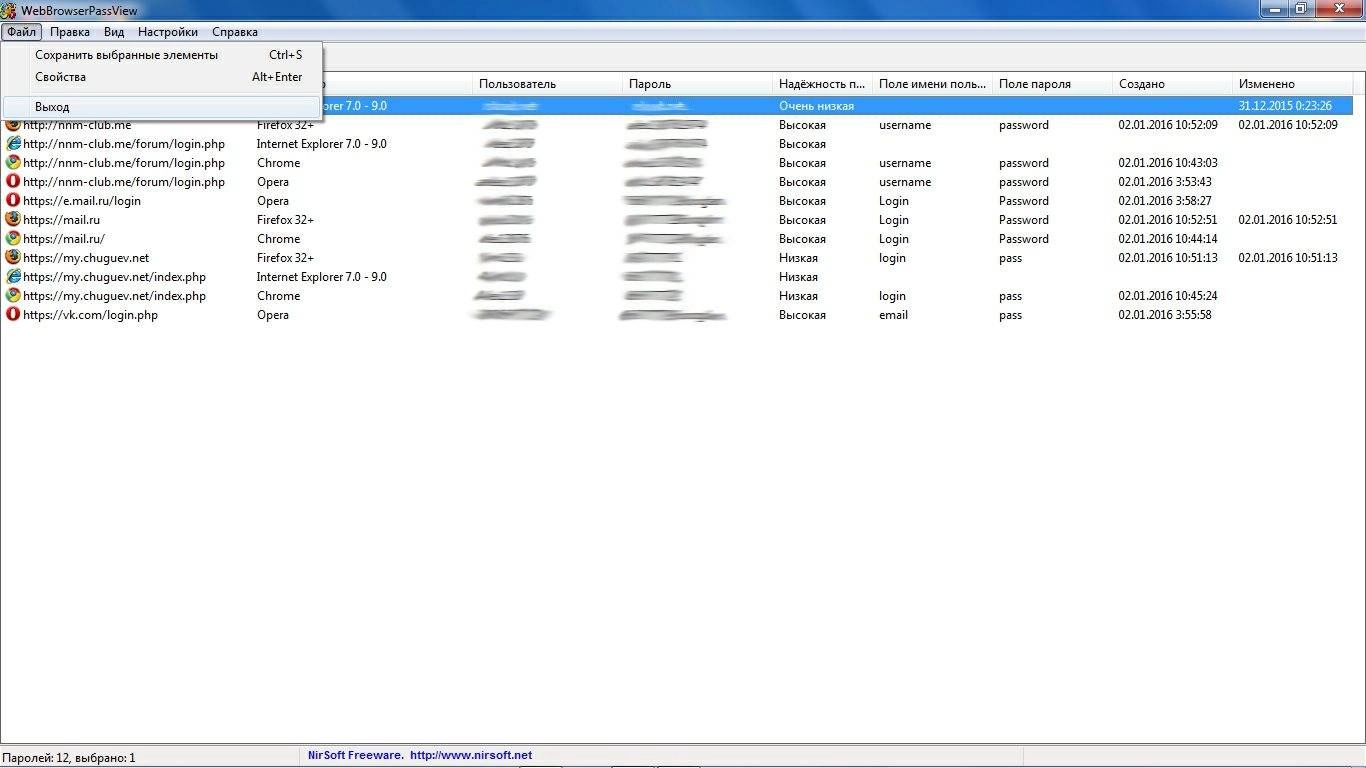The image size is (1366, 768).
Task: Click the WebBrowserPassView title bar app icon
Action: (9, 10)
